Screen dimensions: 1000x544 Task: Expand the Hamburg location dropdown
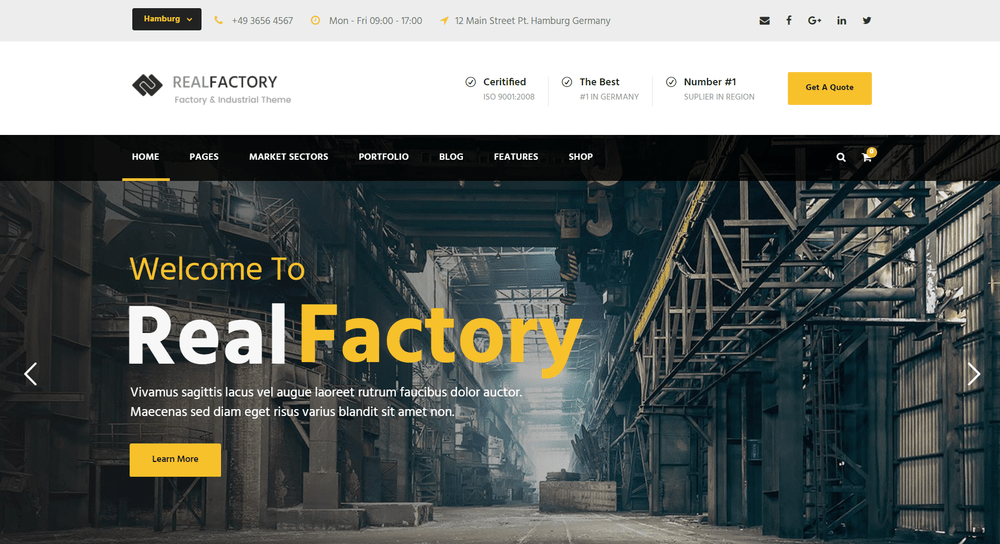click(166, 19)
